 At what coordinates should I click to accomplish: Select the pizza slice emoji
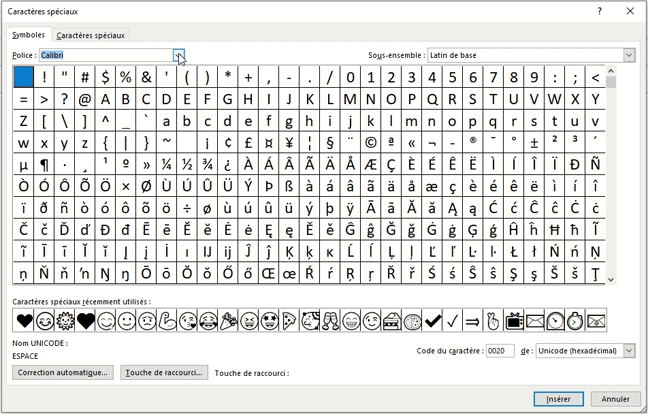click(290, 321)
